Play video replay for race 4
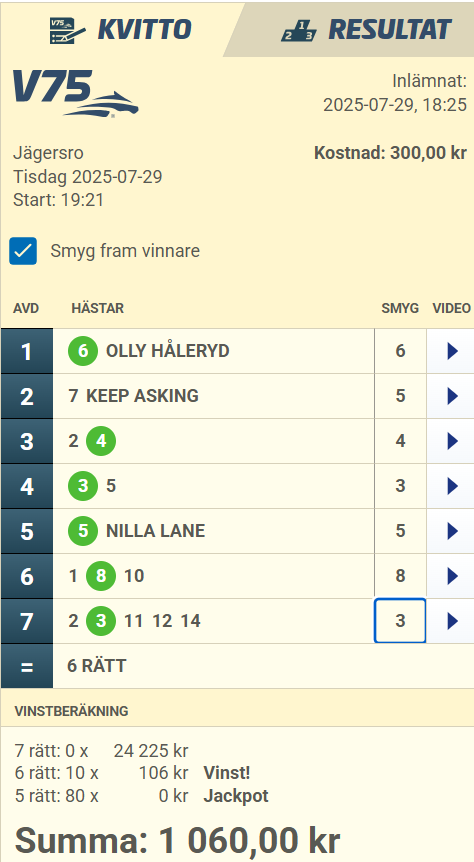The image size is (474, 862). click(451, 486)
